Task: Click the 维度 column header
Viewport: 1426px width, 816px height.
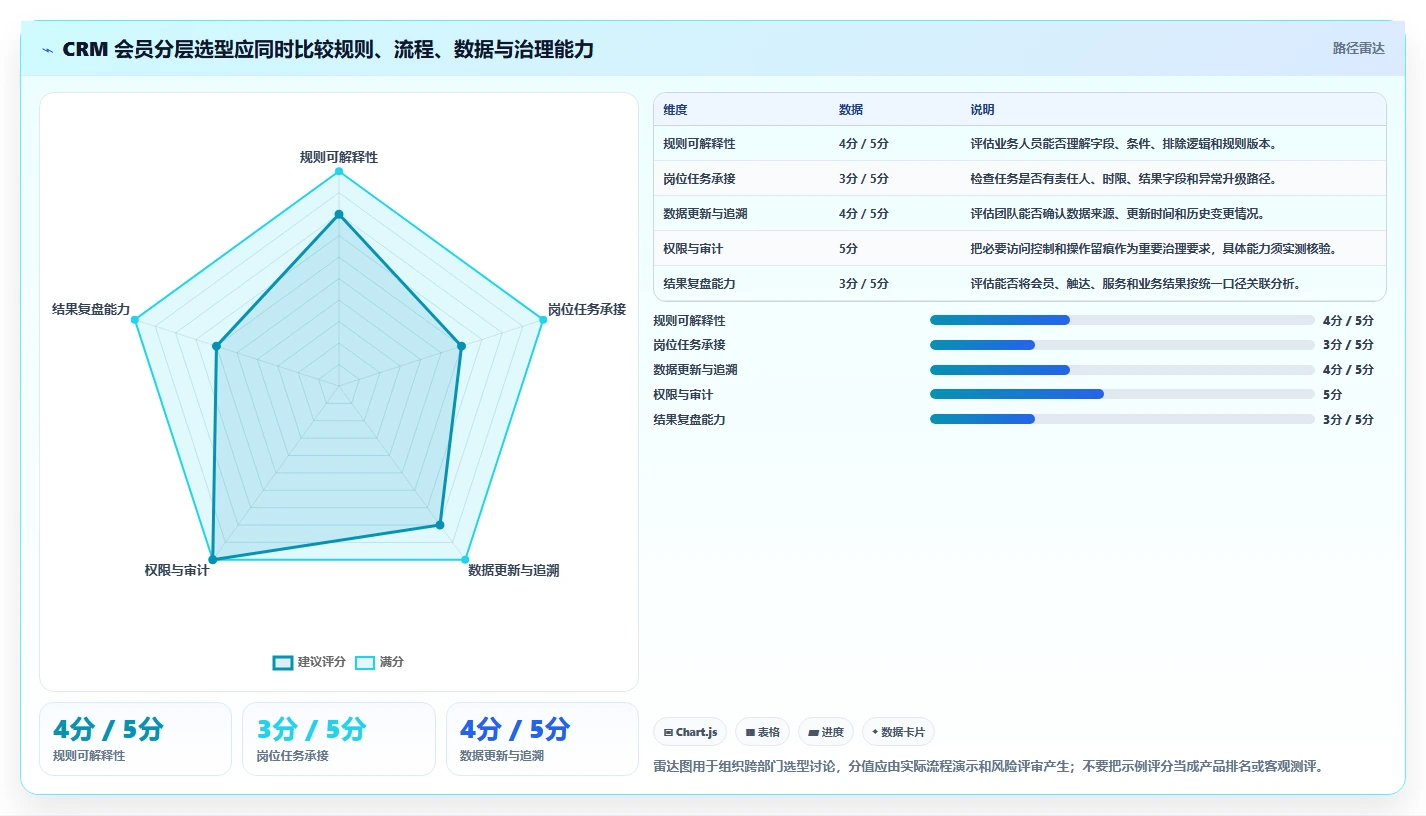Action: click(x=675, y=110)
